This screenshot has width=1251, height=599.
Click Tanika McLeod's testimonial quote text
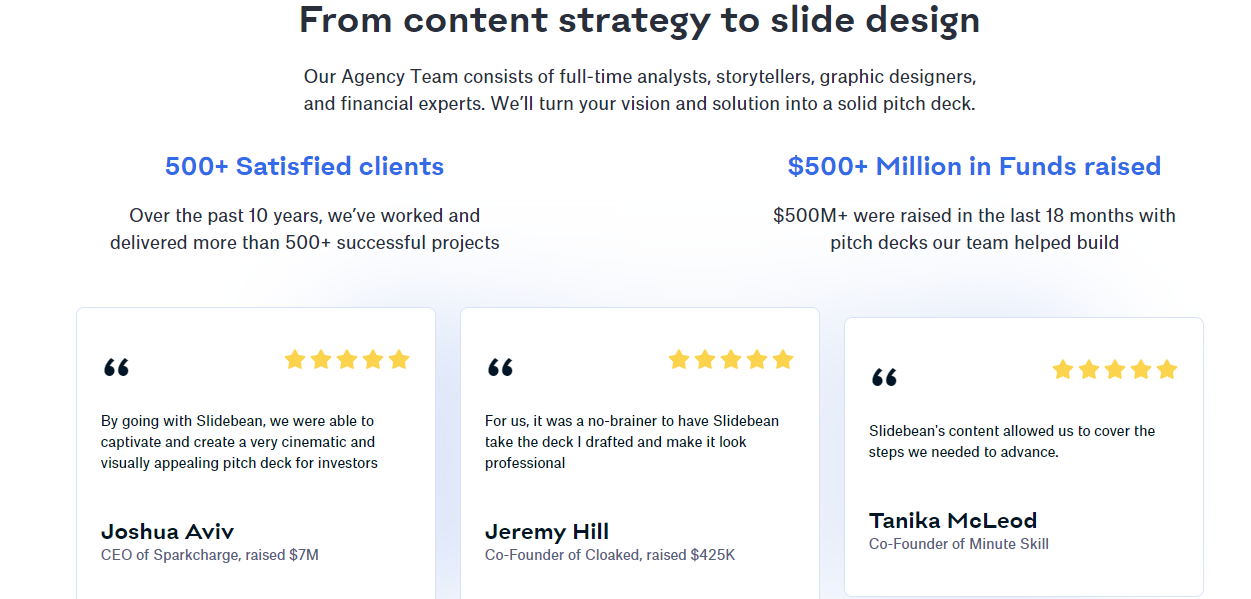[1012, 441]
